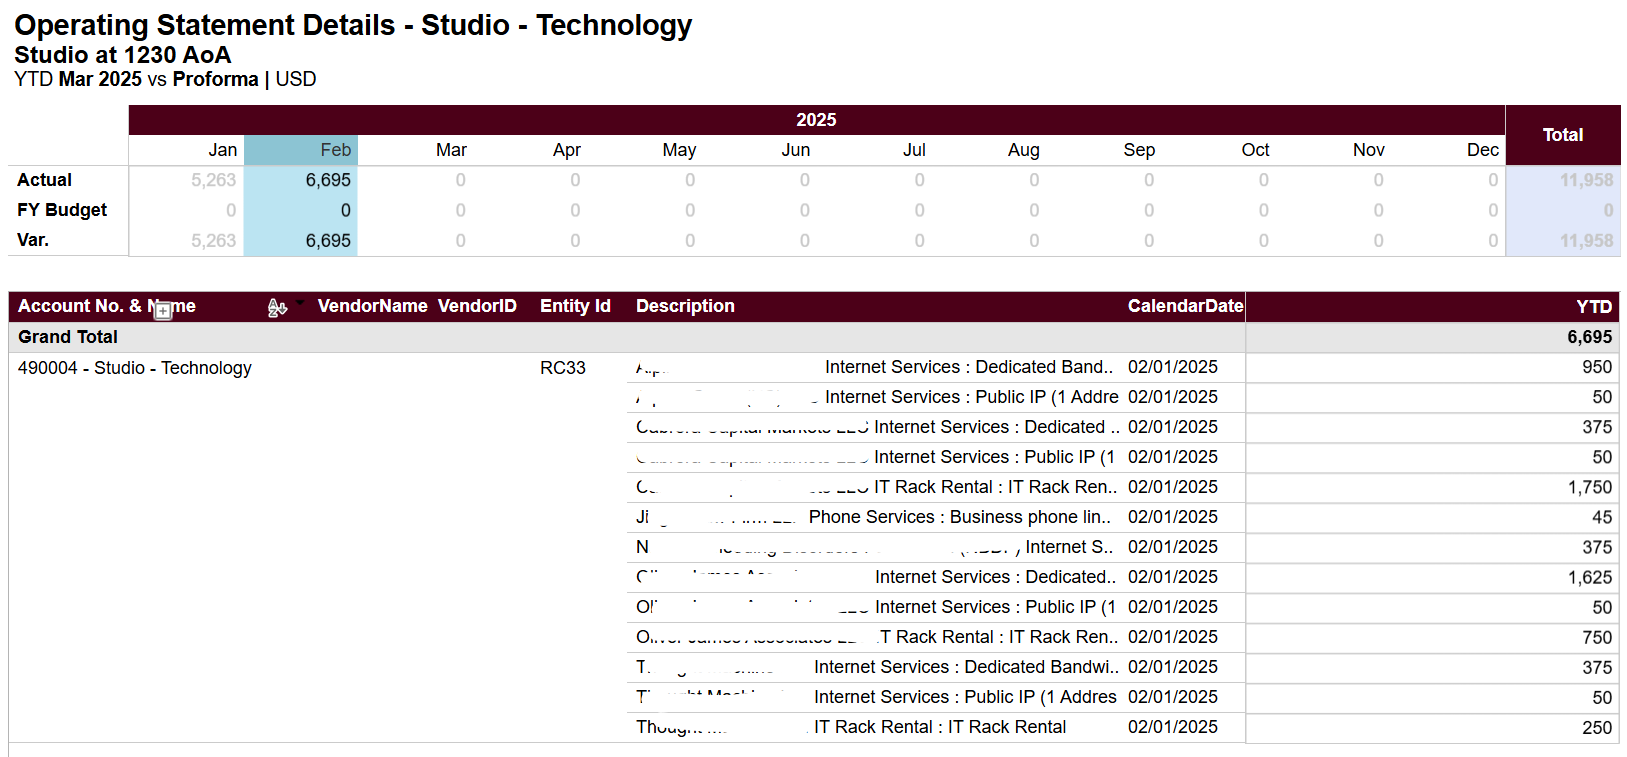This screenshot has width=1627, height=757.
Task: Click the Feb Actual value 6,695
Action: 328,180
